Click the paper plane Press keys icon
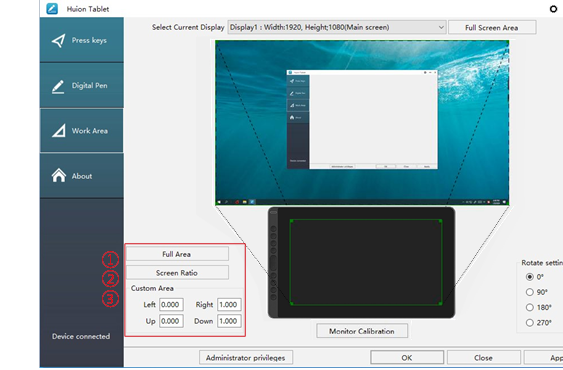 (x=59, y=41)
